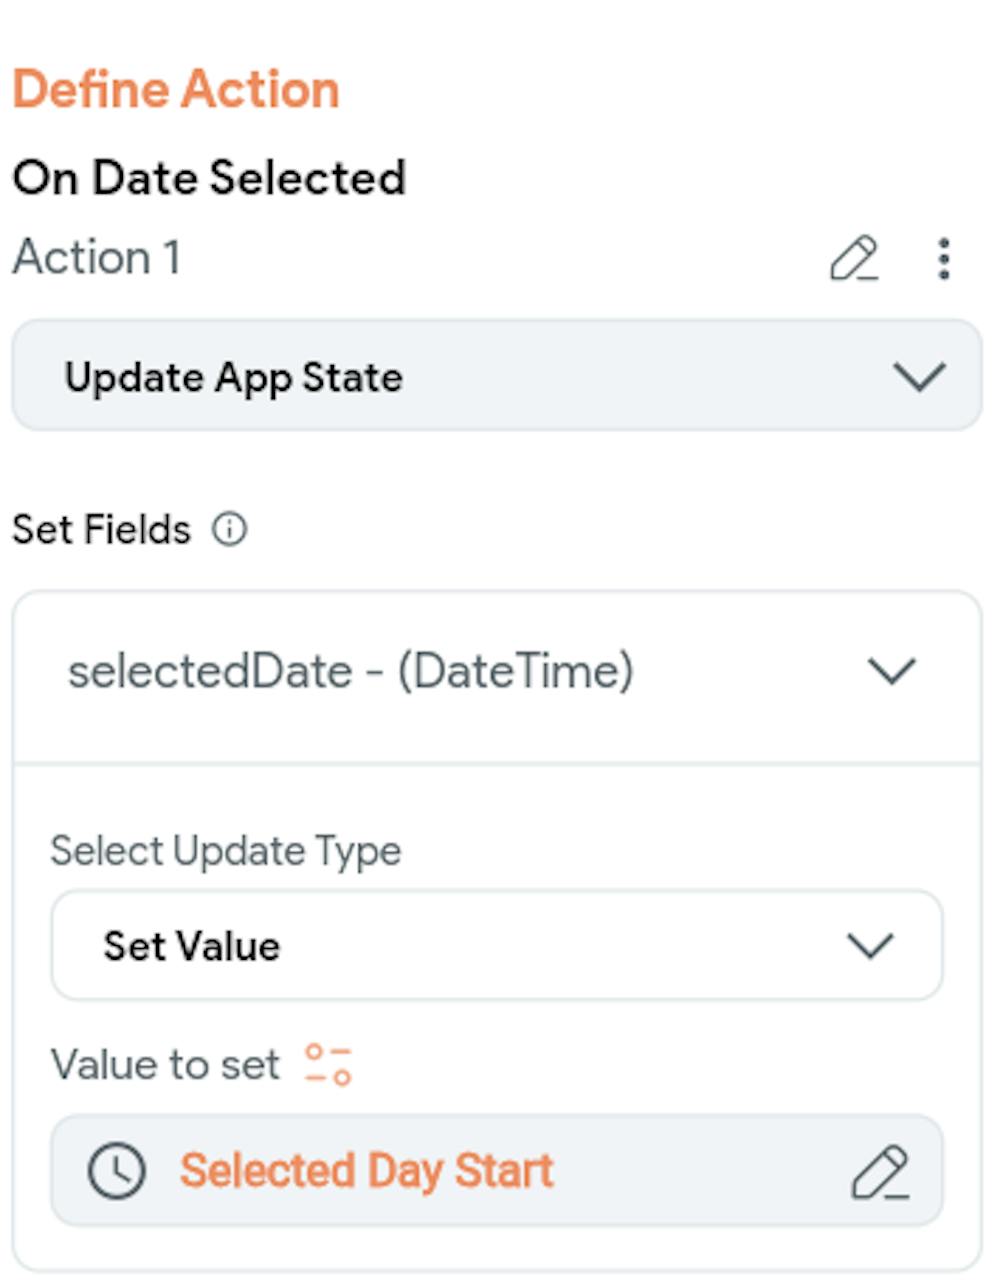This screenshot has height=1285, width=1000.
Task: Select the Set Value option
Action: click(192, 944)
